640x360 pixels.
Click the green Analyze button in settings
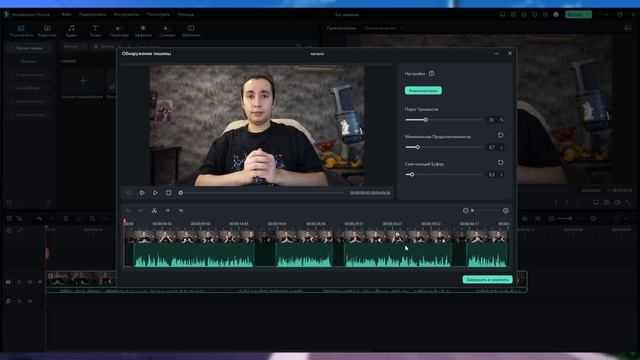tap(423, 91)
